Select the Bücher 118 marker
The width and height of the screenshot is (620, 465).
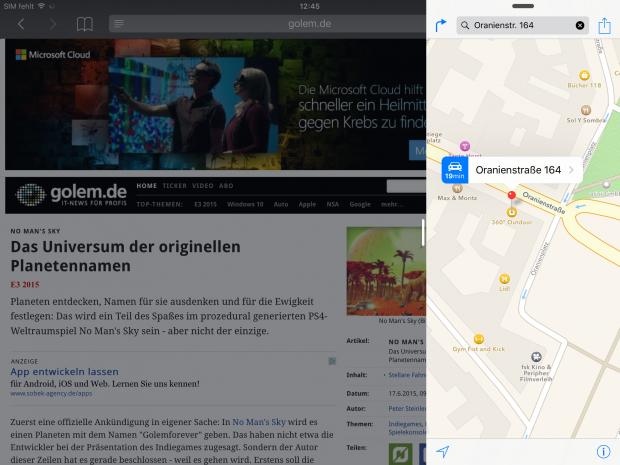tap(584, 75)
